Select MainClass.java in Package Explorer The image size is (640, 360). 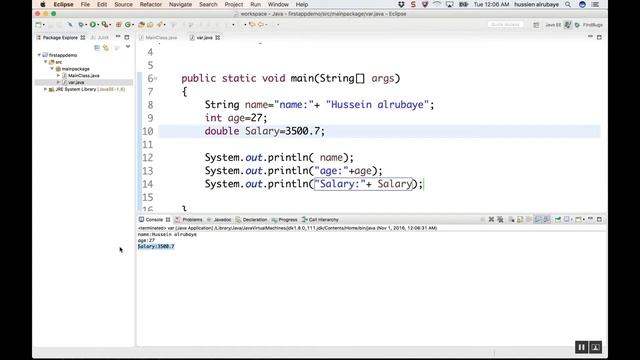[84, 76]
